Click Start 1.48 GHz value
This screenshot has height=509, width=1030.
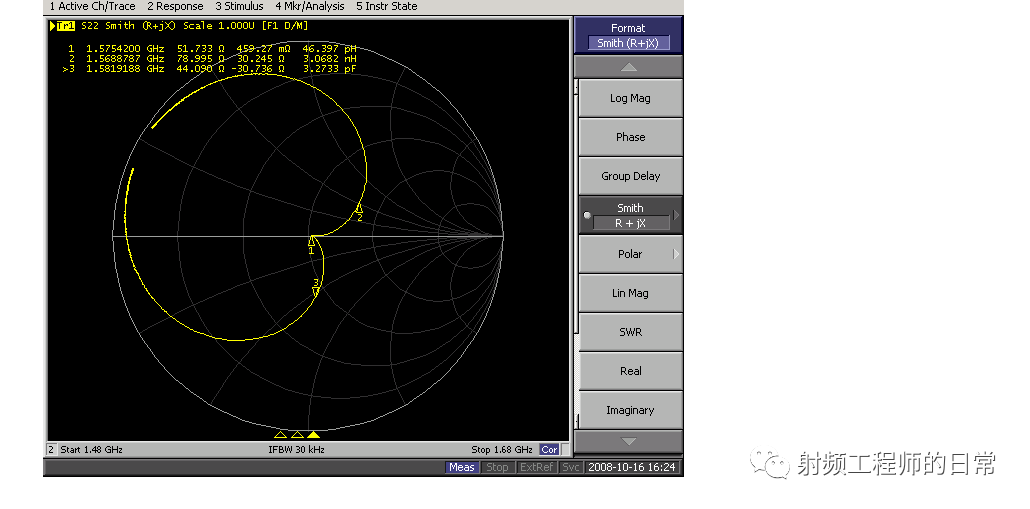(91, 450)
